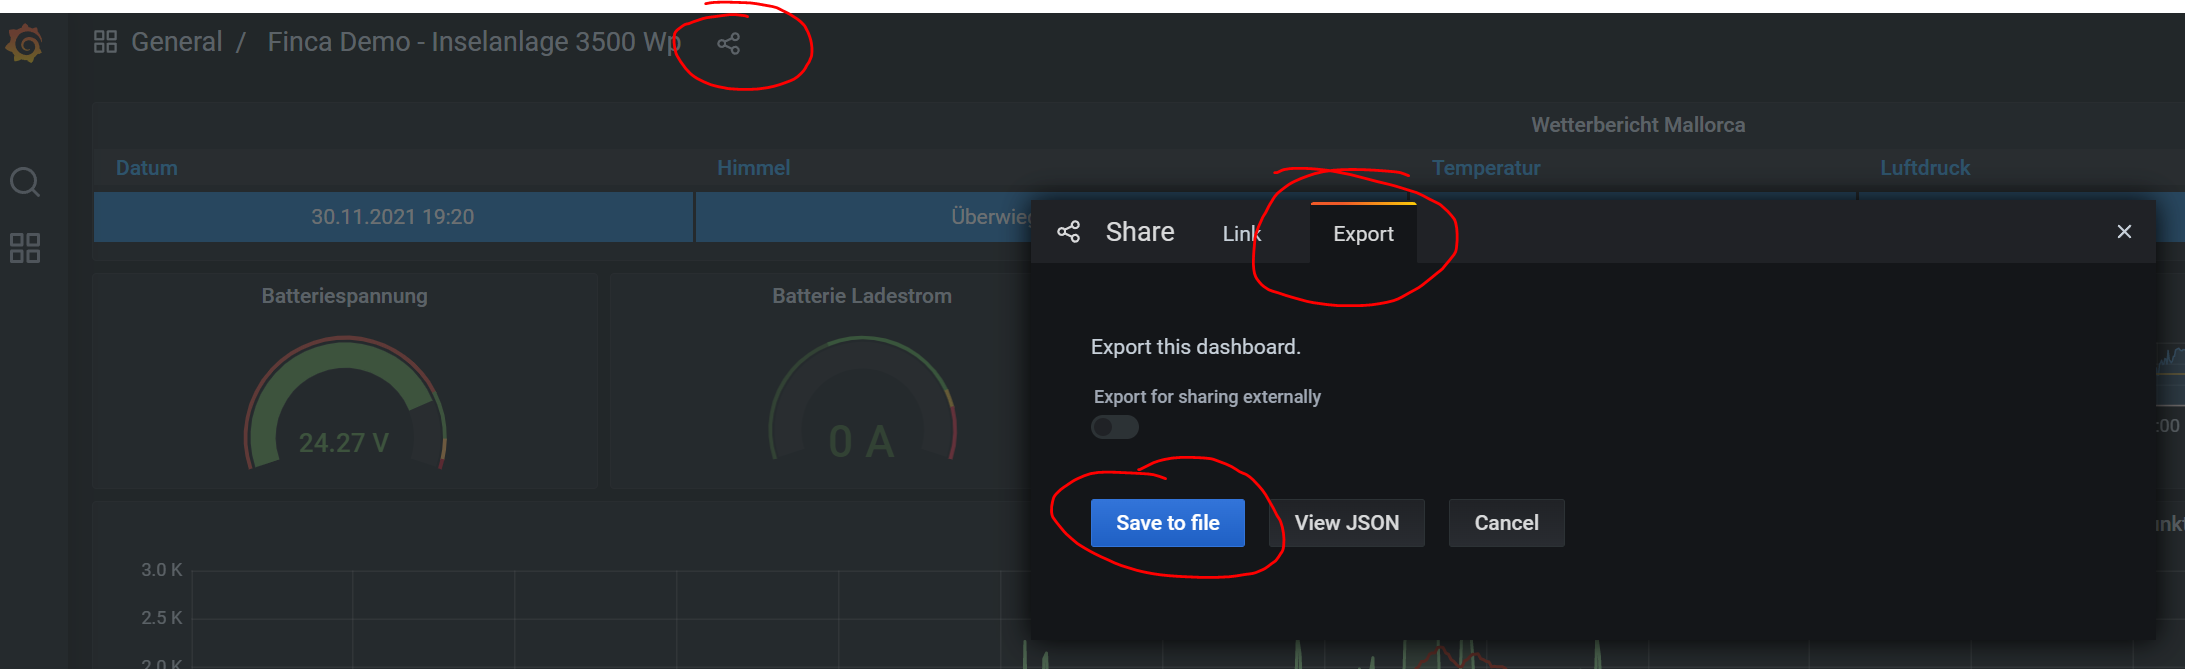The height and width of the screenshot is (669, 2185).
Task: Click the Batteriespannung gauge showing 24.27 V
Action: click(x=344, y=410)
